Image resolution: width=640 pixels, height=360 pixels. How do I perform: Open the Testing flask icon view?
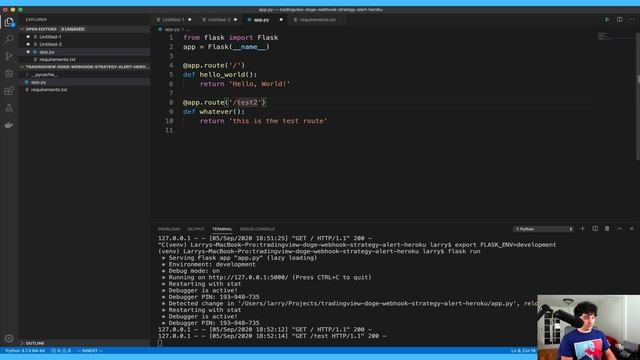[x=9, y=108]
